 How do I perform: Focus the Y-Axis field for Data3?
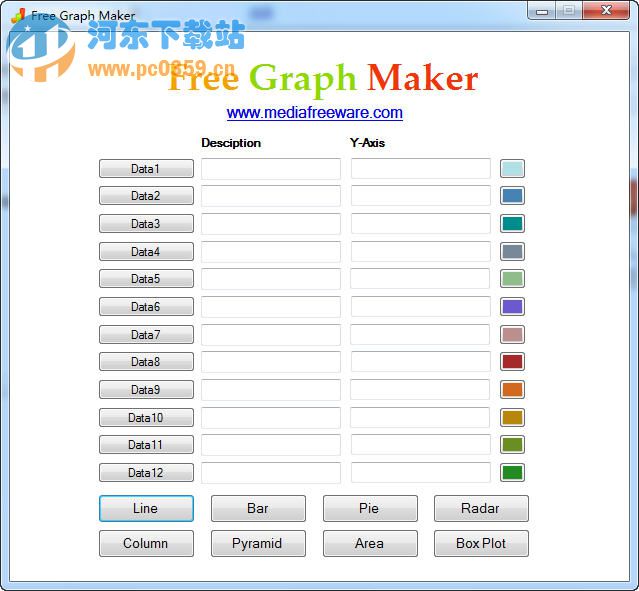coord(421,223)
